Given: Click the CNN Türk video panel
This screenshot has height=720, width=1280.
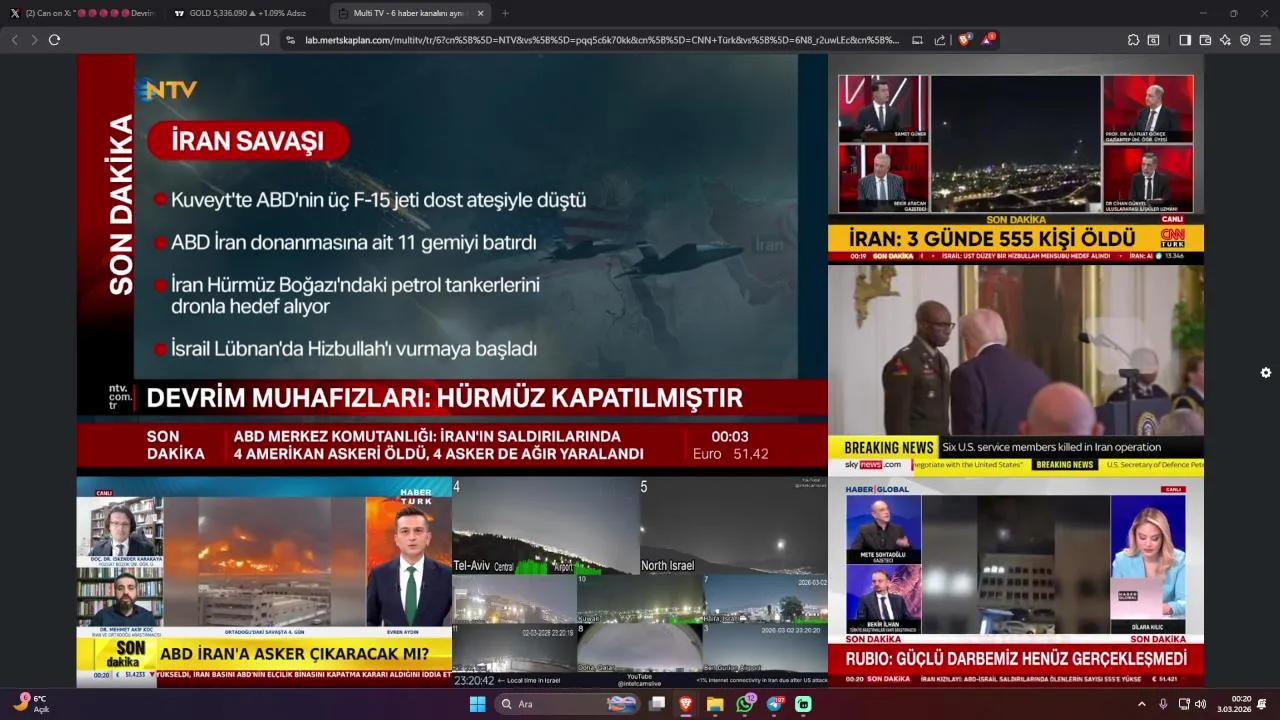Looking at the screenshot, I should pos(1016,160).
